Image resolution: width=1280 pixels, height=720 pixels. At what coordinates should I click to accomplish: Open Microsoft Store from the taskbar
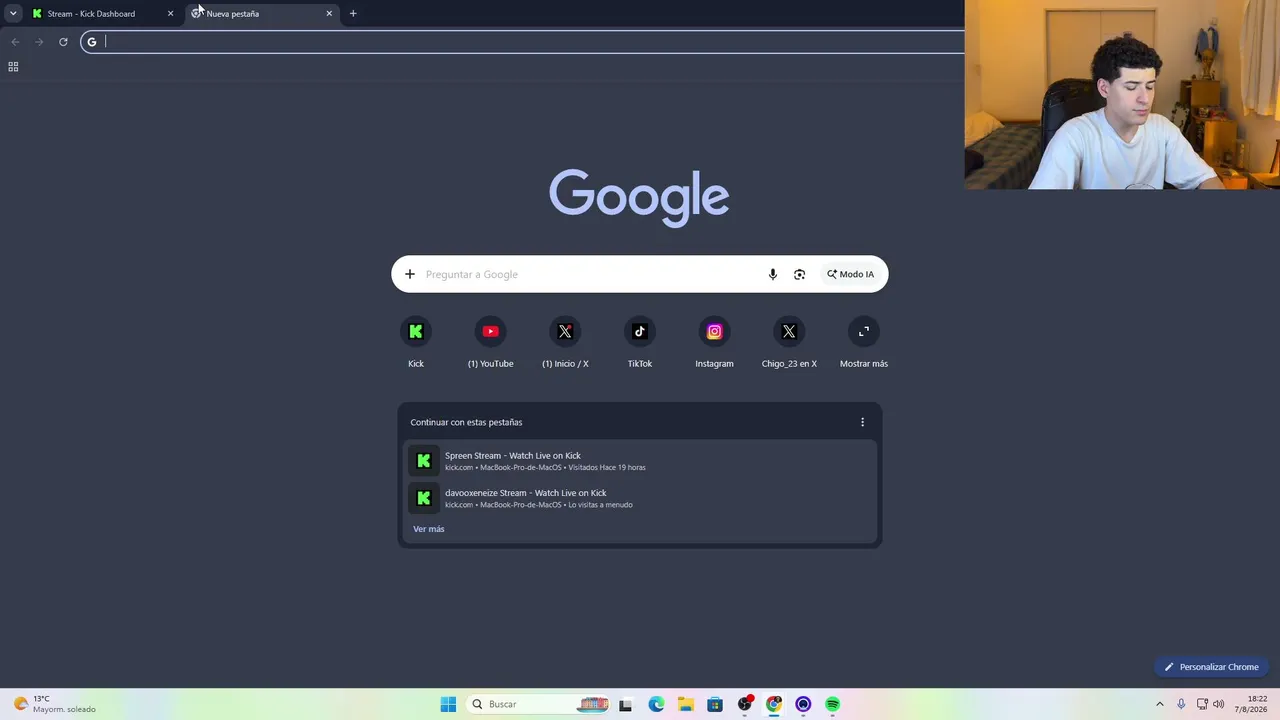[715, 704]
